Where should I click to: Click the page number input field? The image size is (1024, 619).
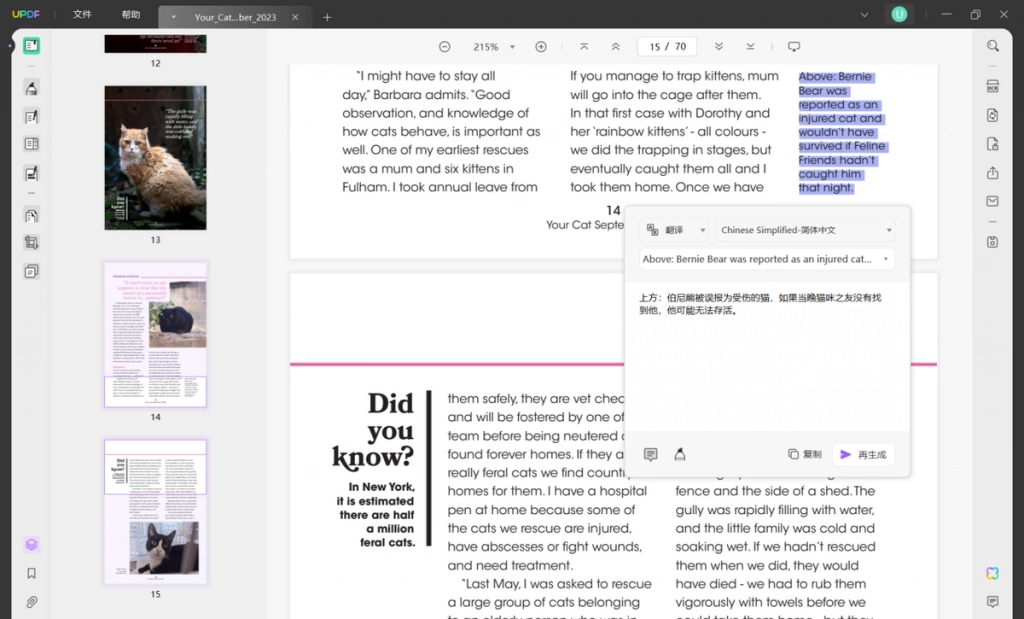coord(667,46)
